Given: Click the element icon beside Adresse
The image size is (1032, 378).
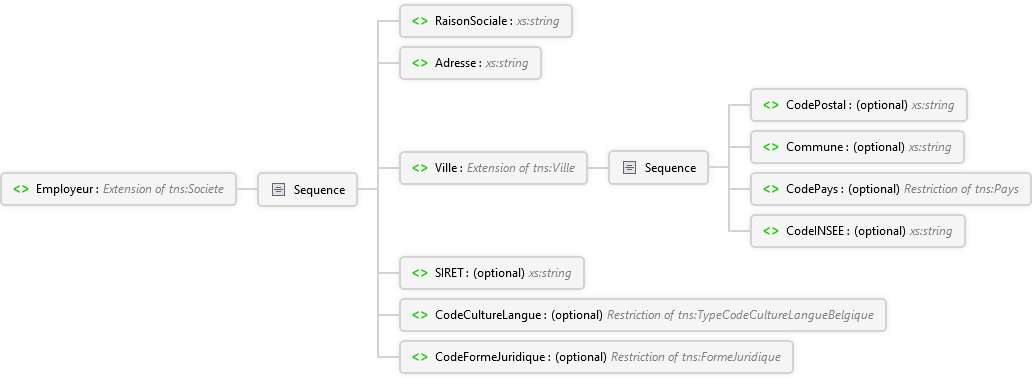Looking at the screenshot, I should point(420,63).
